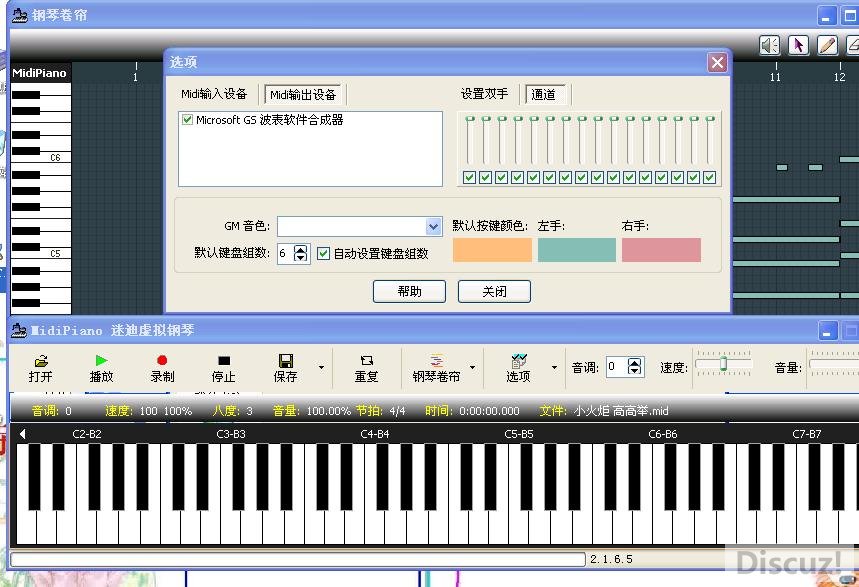Toggle the second channel checkbox
Screen dimensions: 859x587
[x=485, y=177]
